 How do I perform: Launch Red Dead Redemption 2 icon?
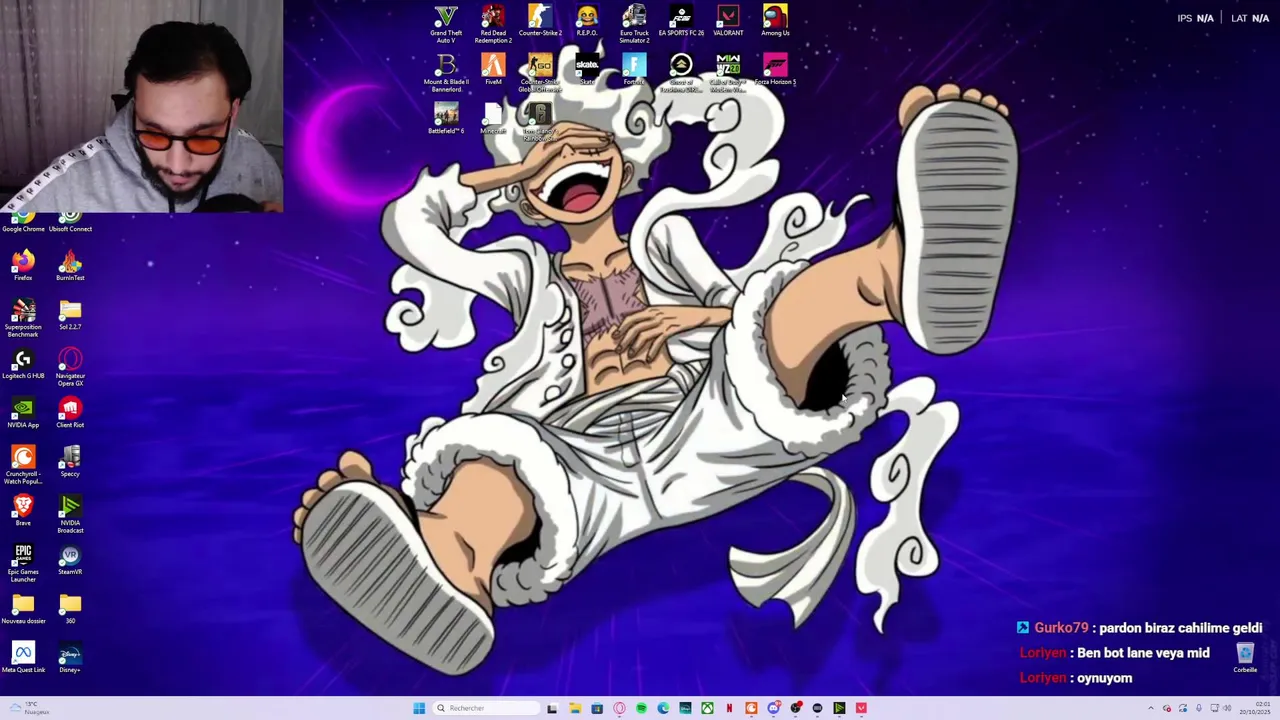[493, 24]
